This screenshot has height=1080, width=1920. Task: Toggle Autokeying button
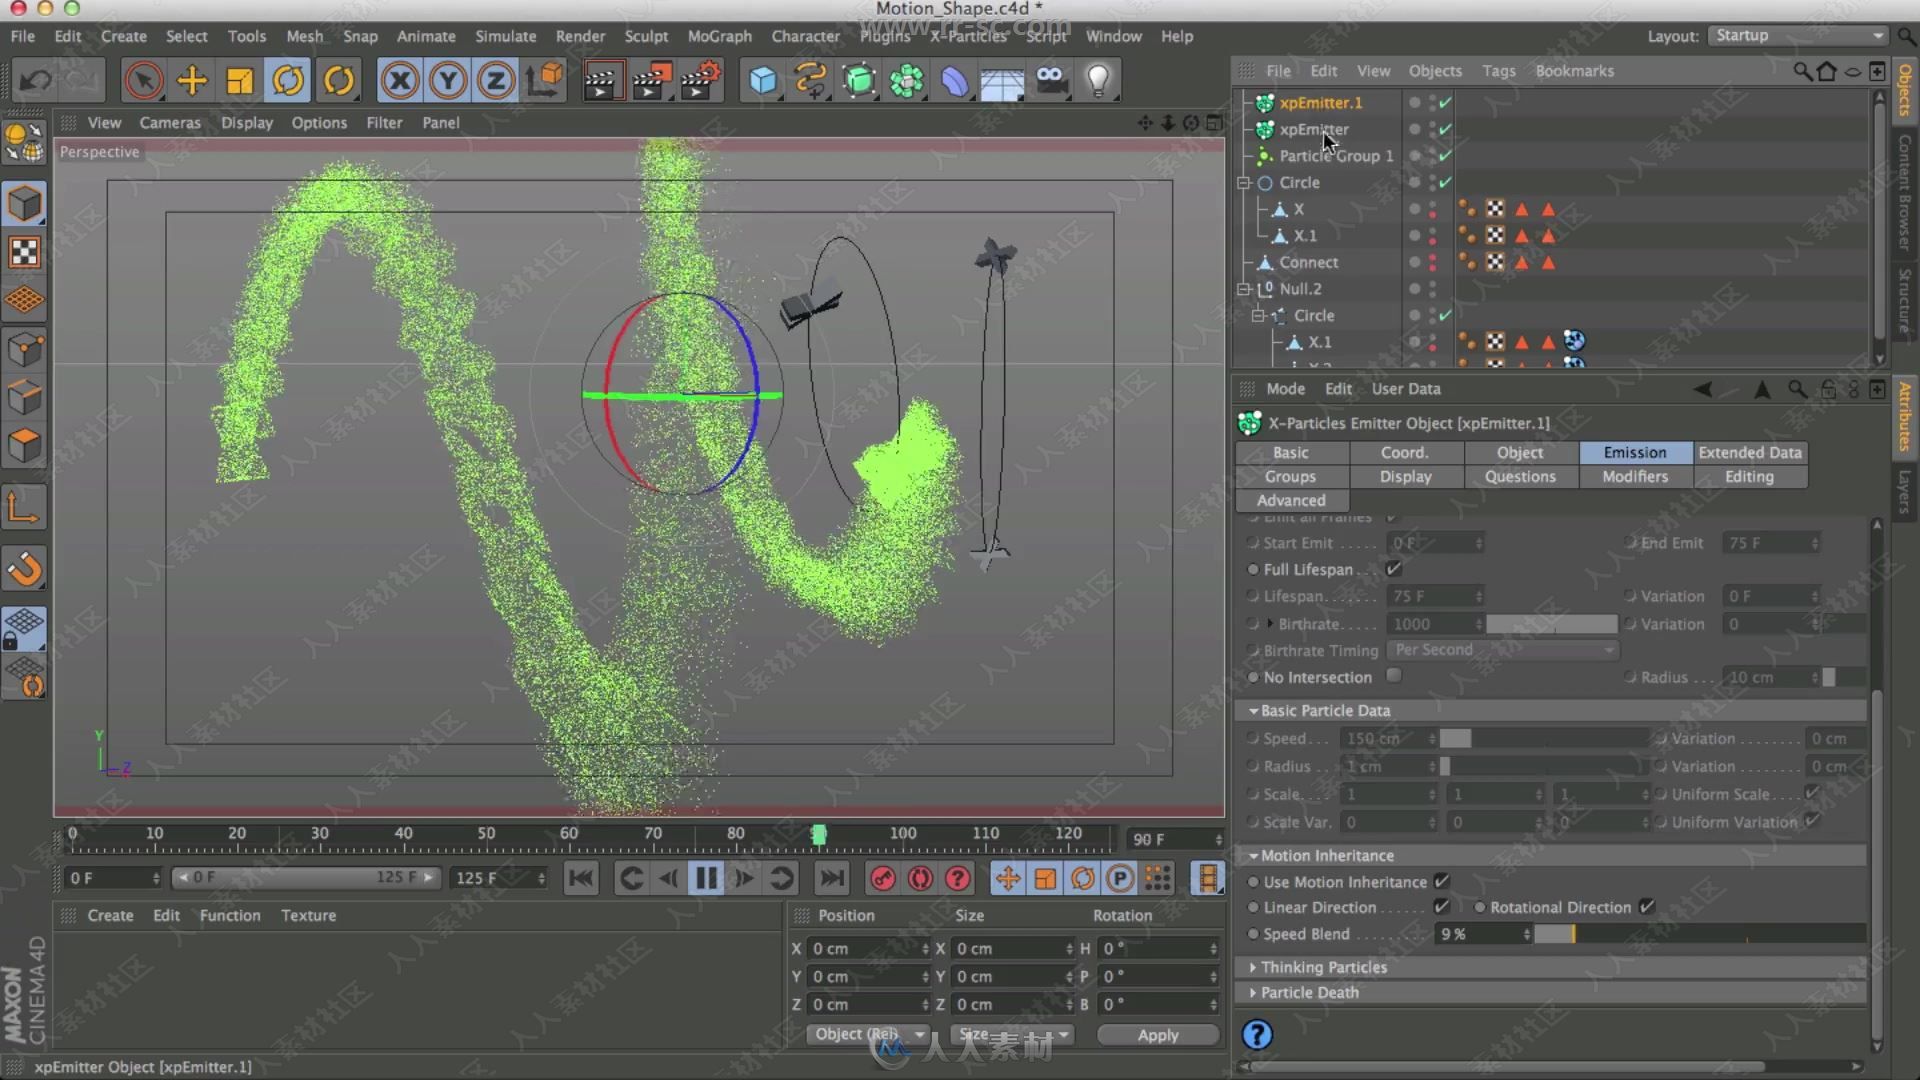(x=920, y=878)
